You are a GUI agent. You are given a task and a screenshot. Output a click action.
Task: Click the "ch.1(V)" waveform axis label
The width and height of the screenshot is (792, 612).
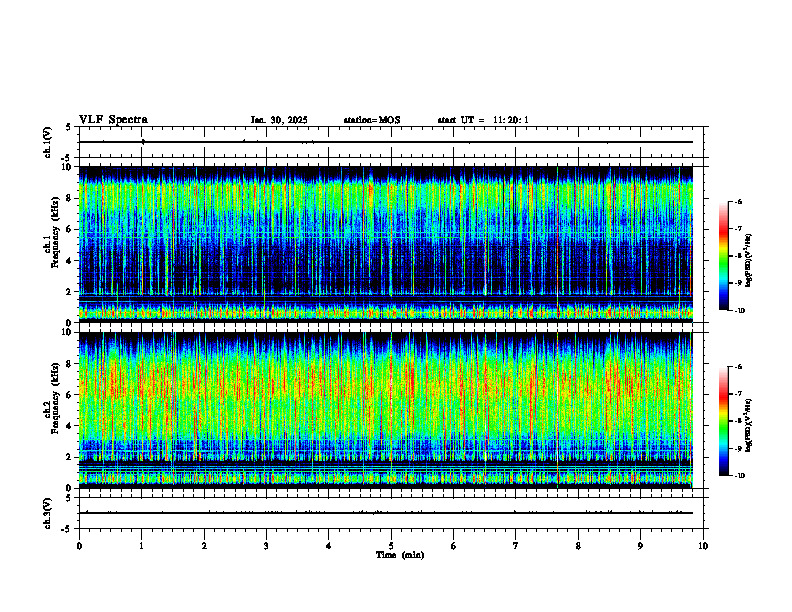(x=48, y=142)
